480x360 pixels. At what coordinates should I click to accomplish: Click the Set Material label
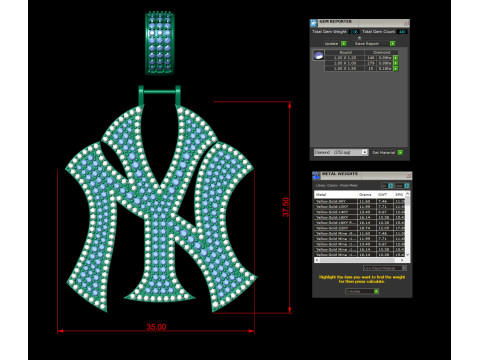pyautogui.click(x=383, y=152)
